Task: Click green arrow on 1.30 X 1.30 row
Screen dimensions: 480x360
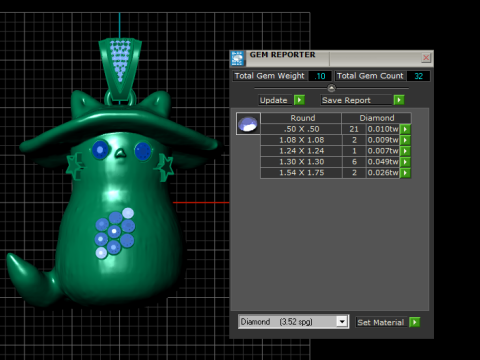Action: [405, 162]
